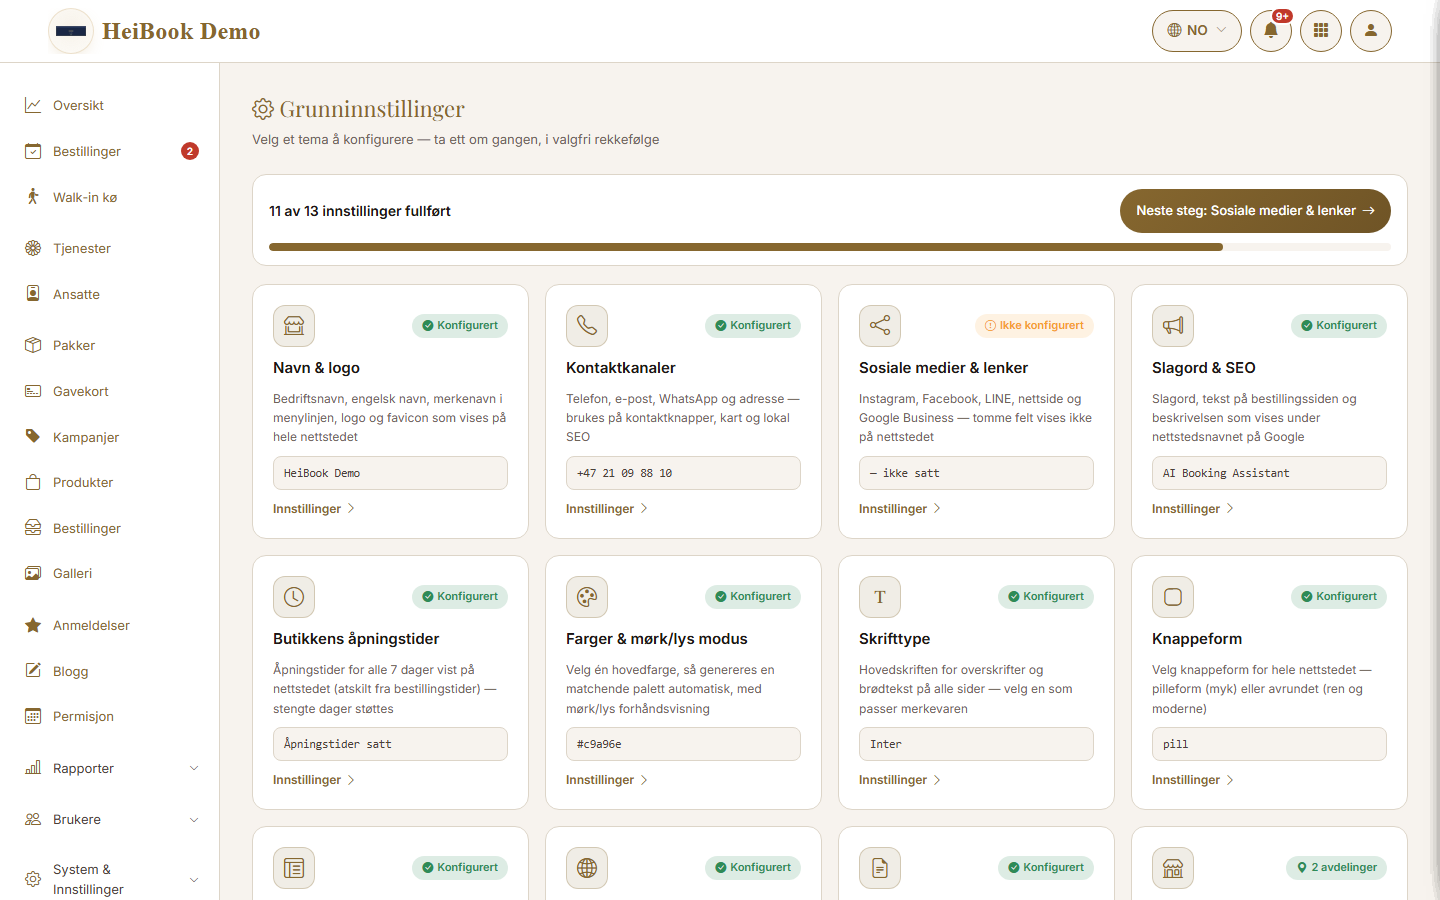
Task: Expand the Brukere sidebar section
Action: pyautogui.click(x=110, y=819)
